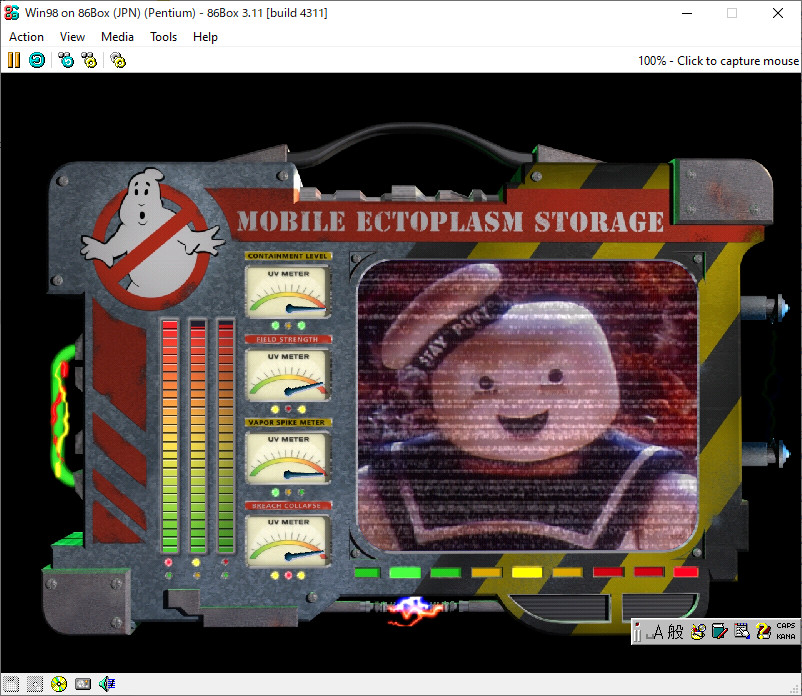Click the Stay Puft marshmallow man monitor screen

click(x=527, y=406)
